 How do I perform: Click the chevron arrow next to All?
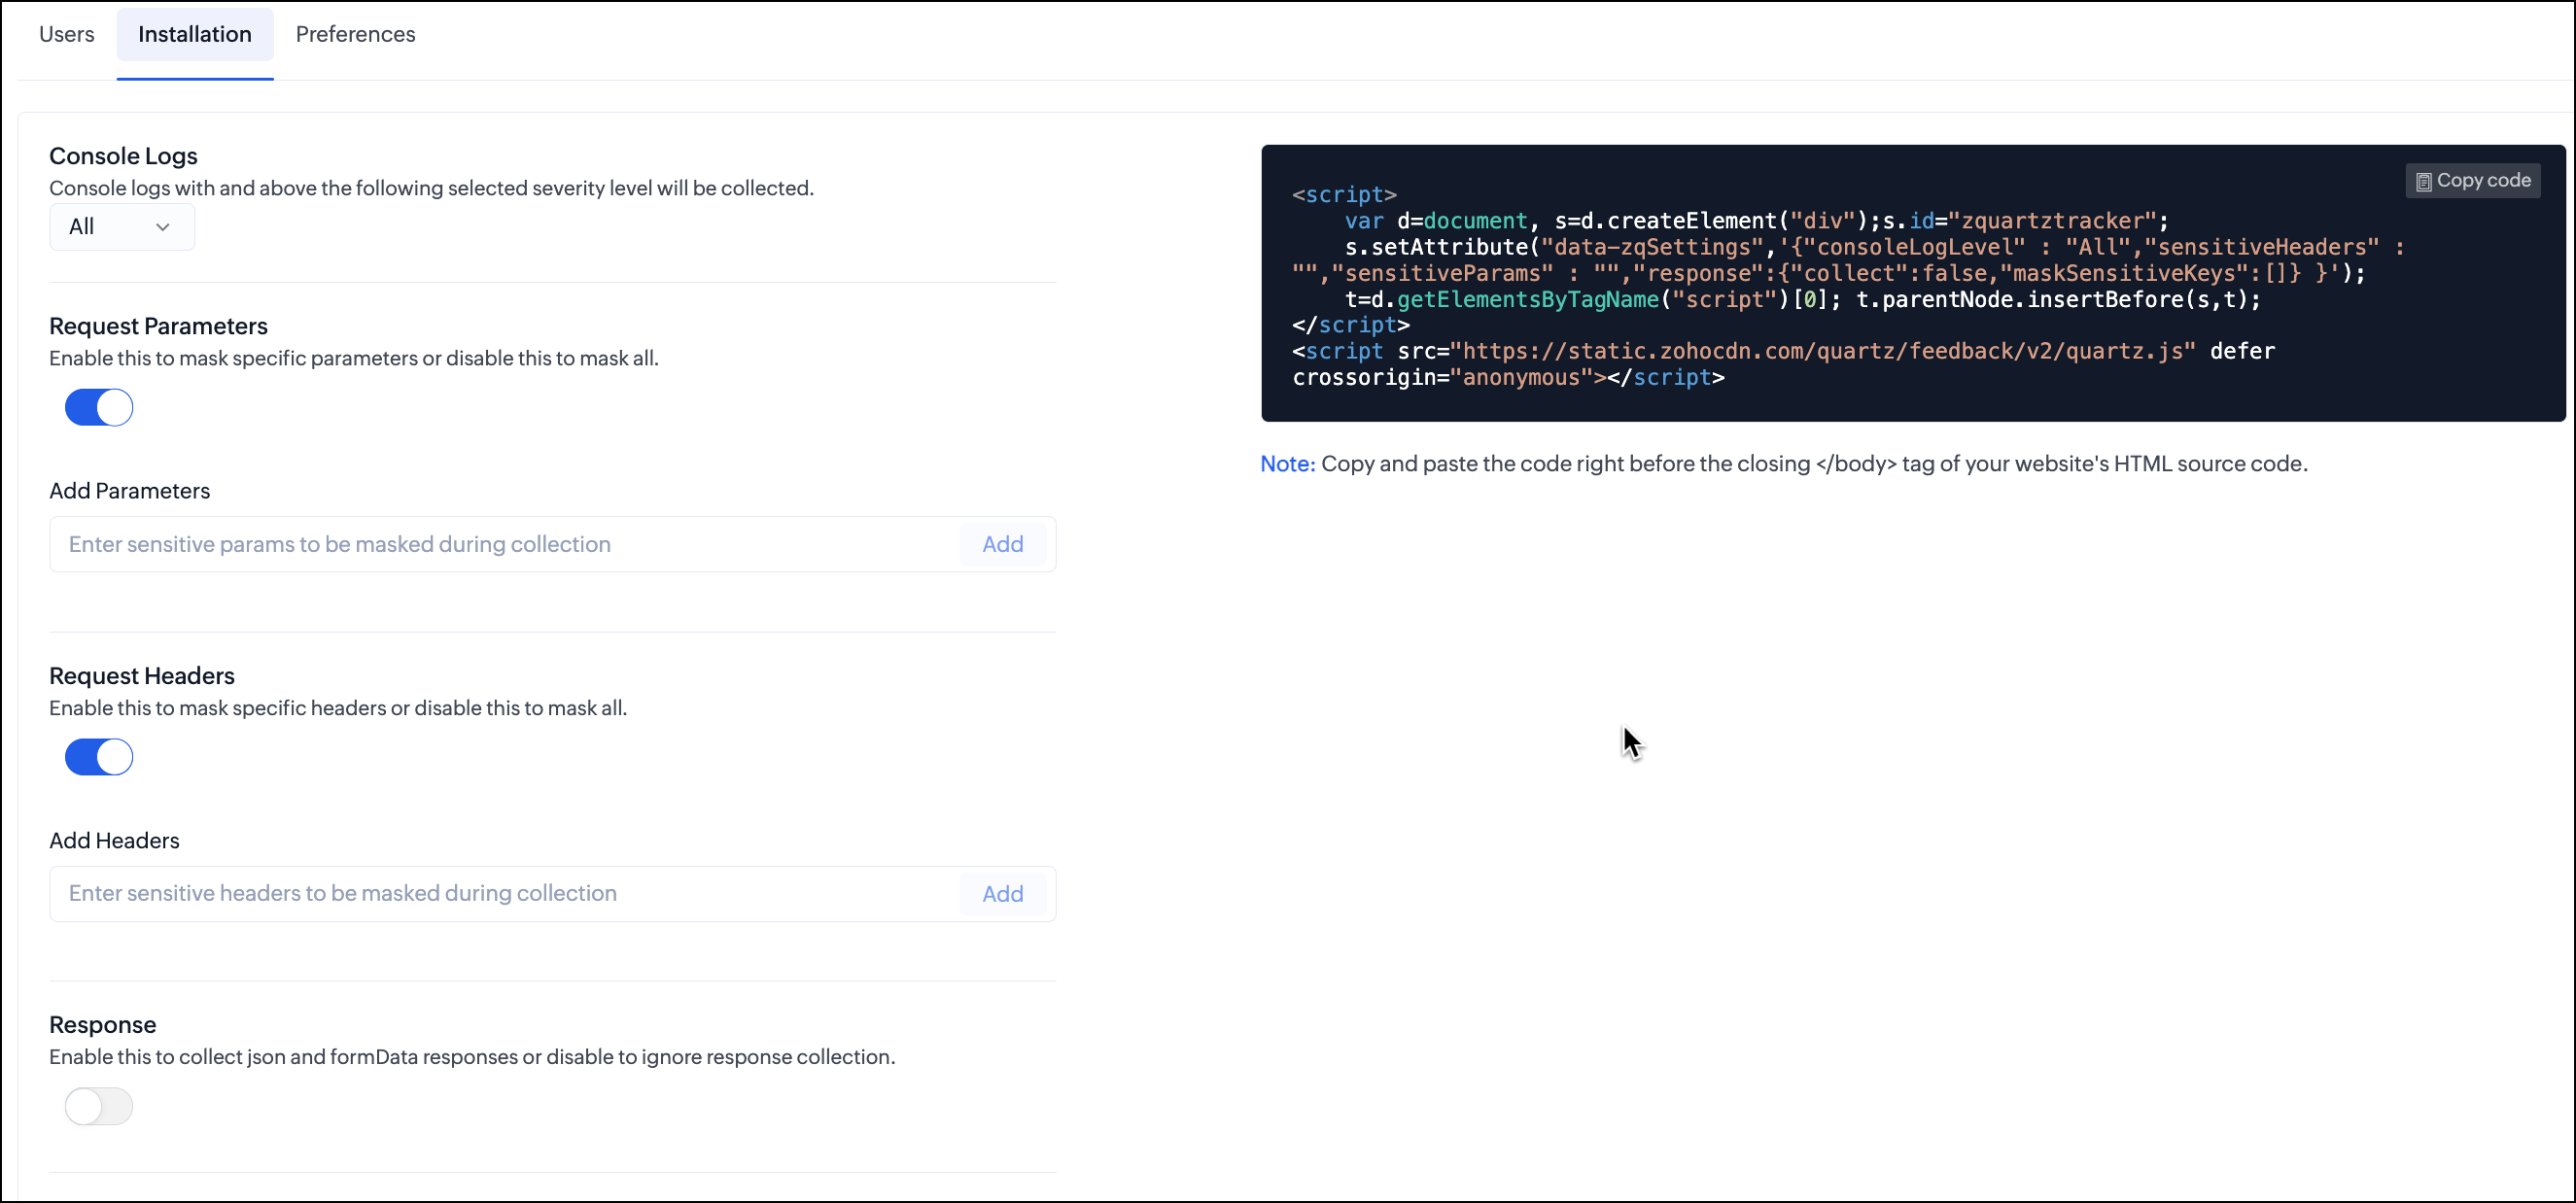click(x=162, y=227)
